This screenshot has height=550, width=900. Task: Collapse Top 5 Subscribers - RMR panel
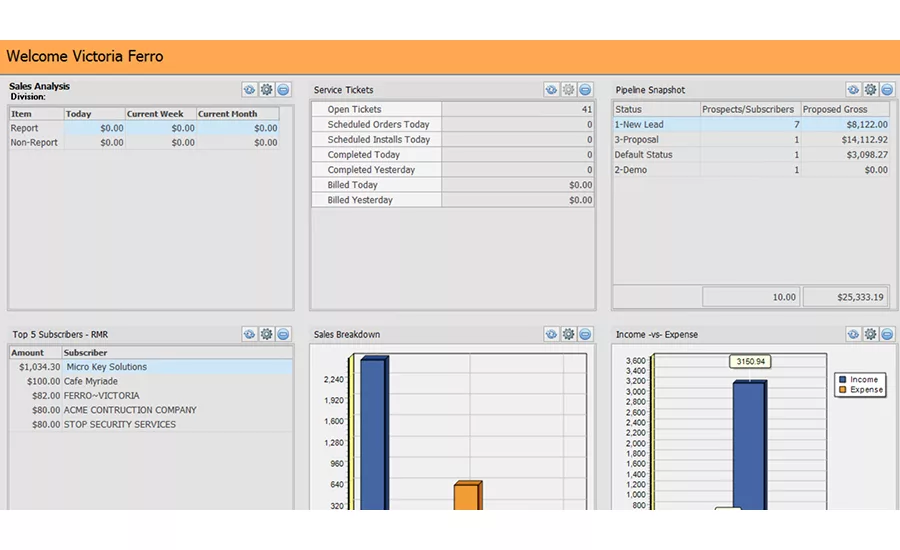point(283,334)
